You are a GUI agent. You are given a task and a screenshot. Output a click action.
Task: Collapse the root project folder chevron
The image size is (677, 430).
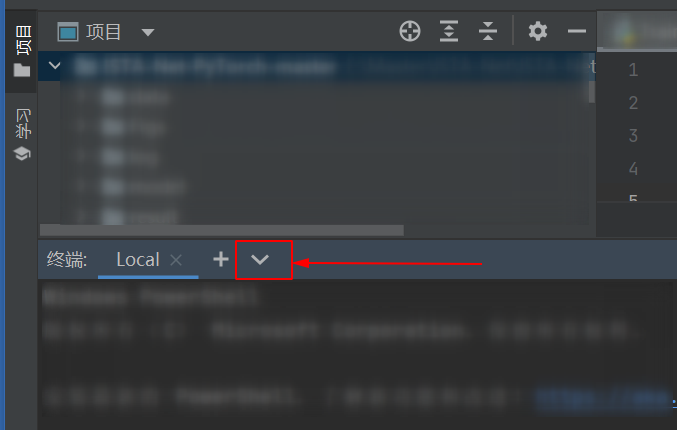coord(55,66)
